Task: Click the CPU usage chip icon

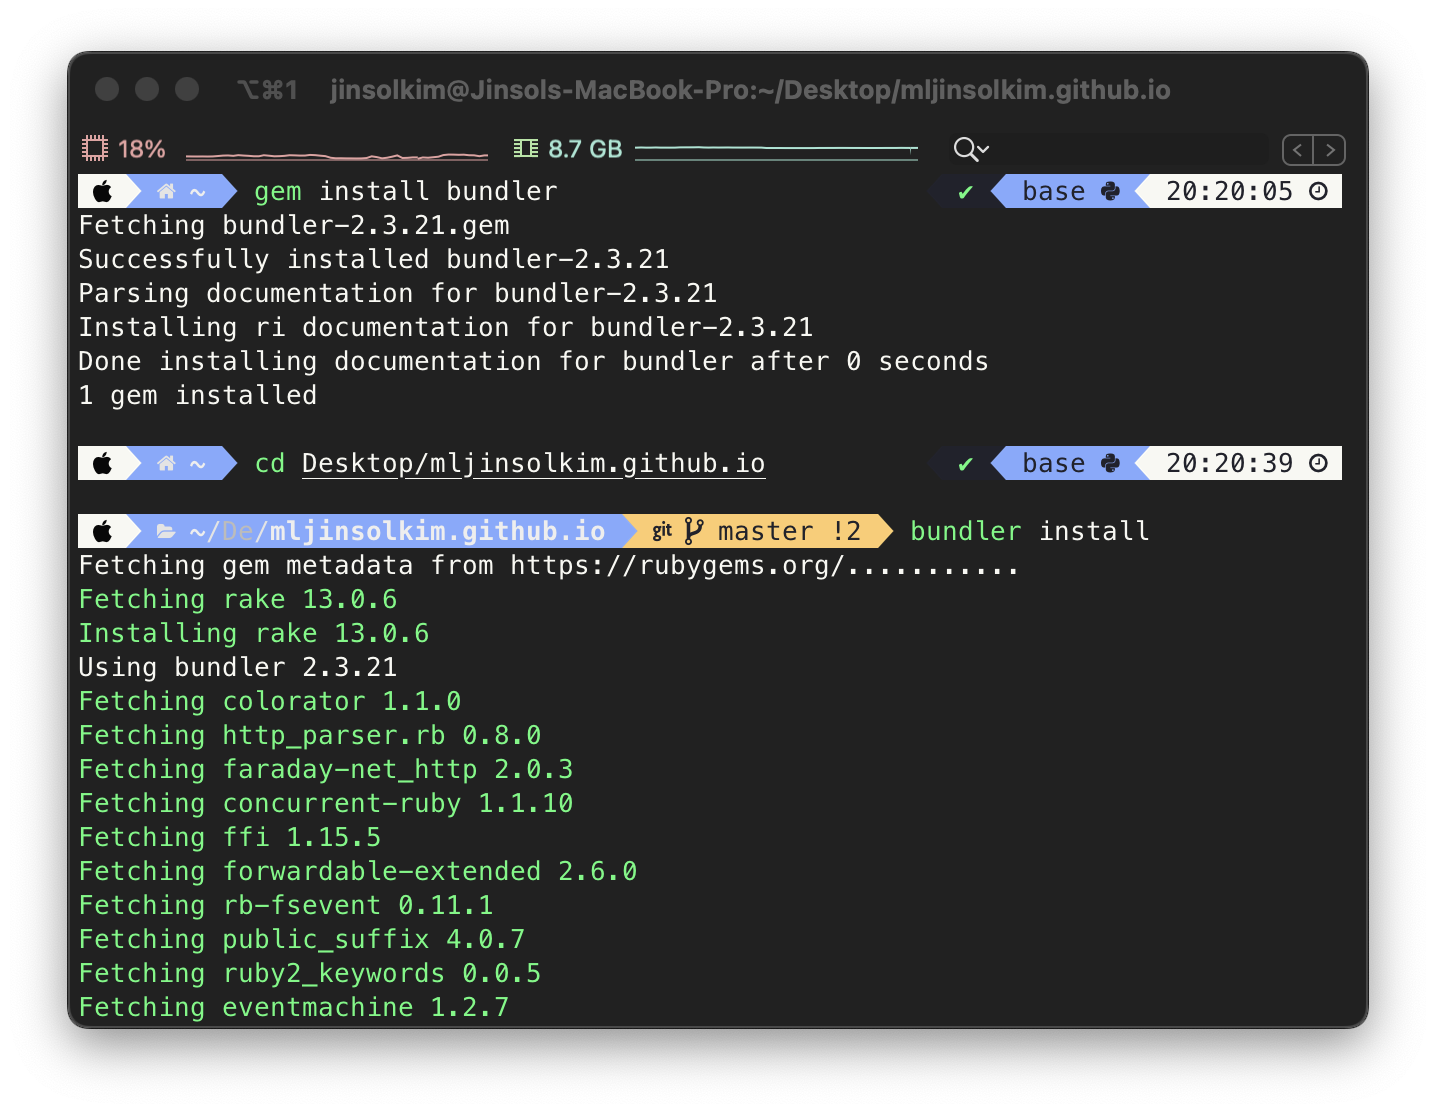Action: (x=95, y=149)
